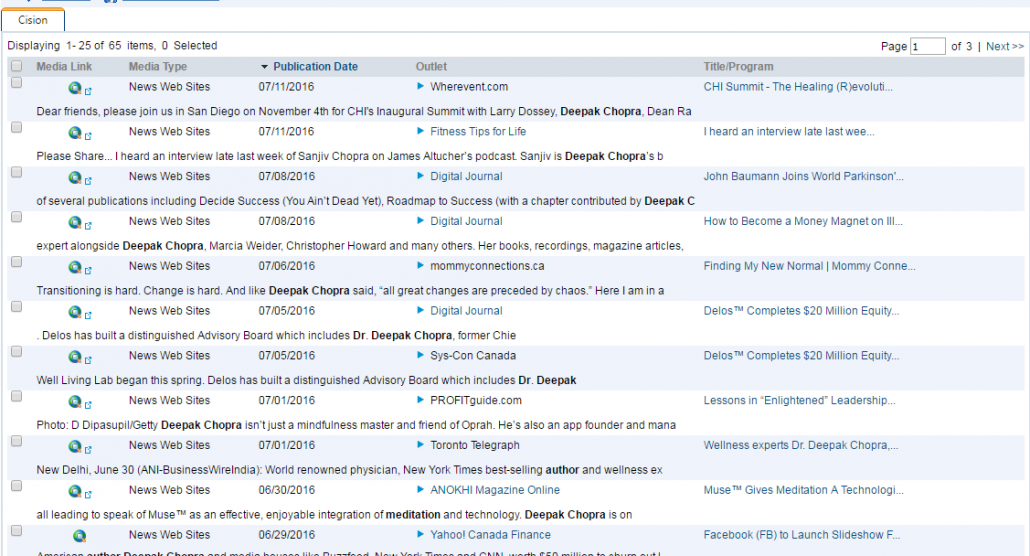Viewport: 1030px width, 556px height.
Task: Click external link icon in PROFITguide.com row
Action: point(88,405)
